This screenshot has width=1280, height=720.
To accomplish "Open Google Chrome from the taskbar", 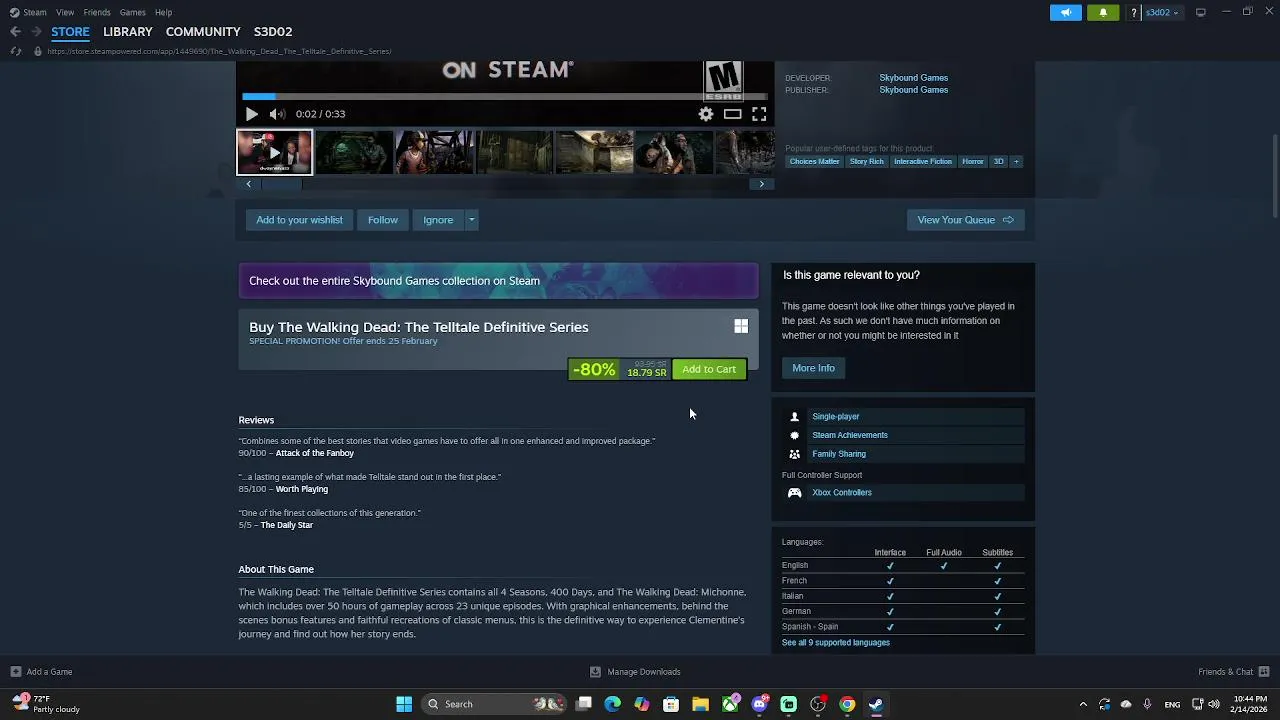I will click(847, 704).
